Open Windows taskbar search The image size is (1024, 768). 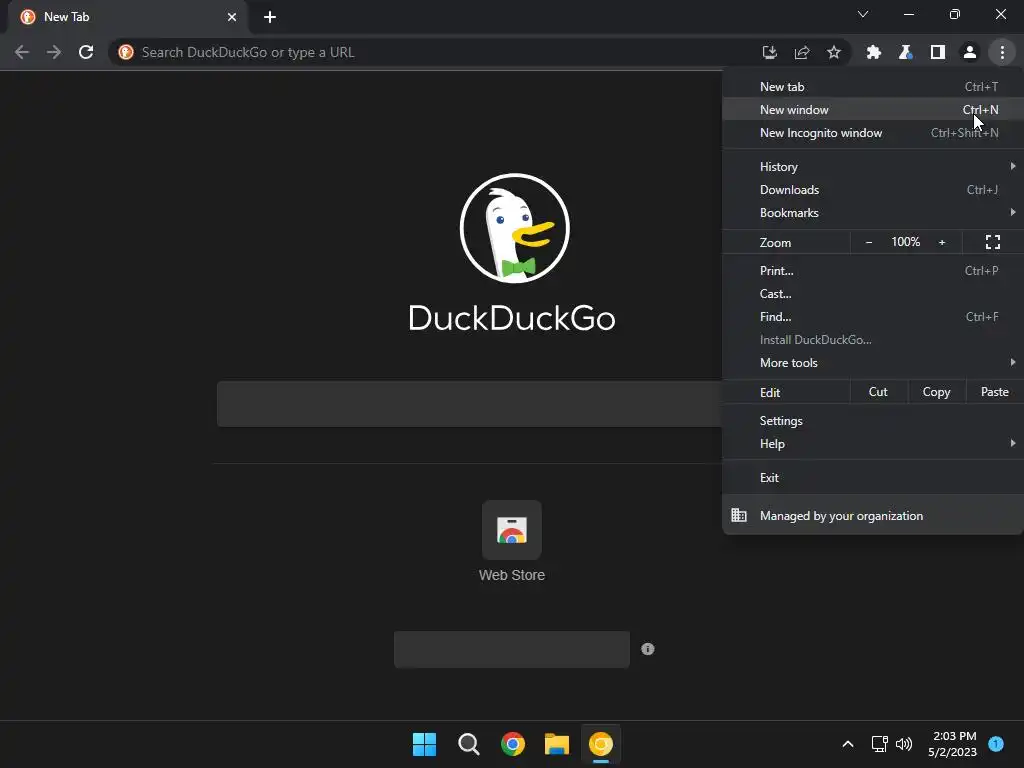[468, 744]
